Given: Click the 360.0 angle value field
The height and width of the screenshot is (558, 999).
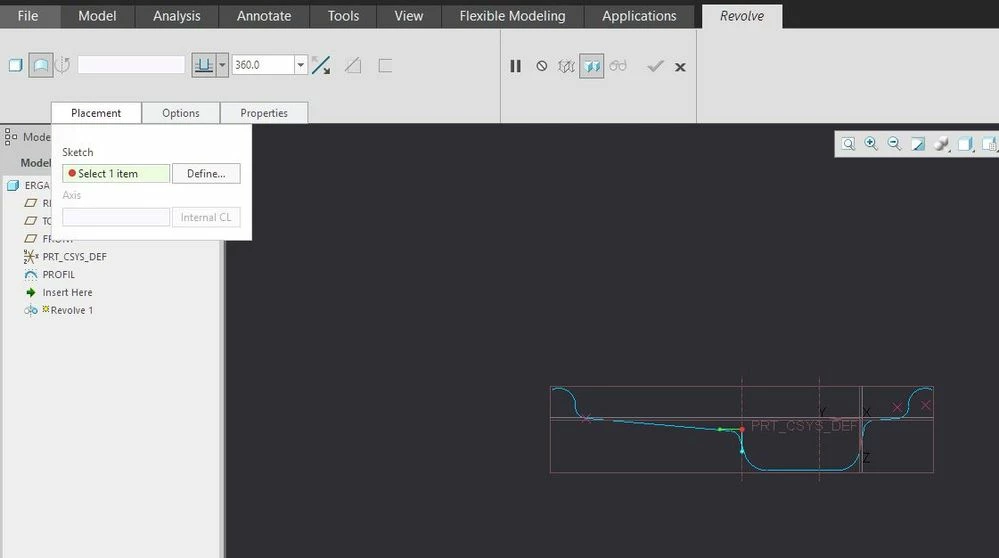Looking at the screenshot, I should pyautogui.click(x=262, y=65).
